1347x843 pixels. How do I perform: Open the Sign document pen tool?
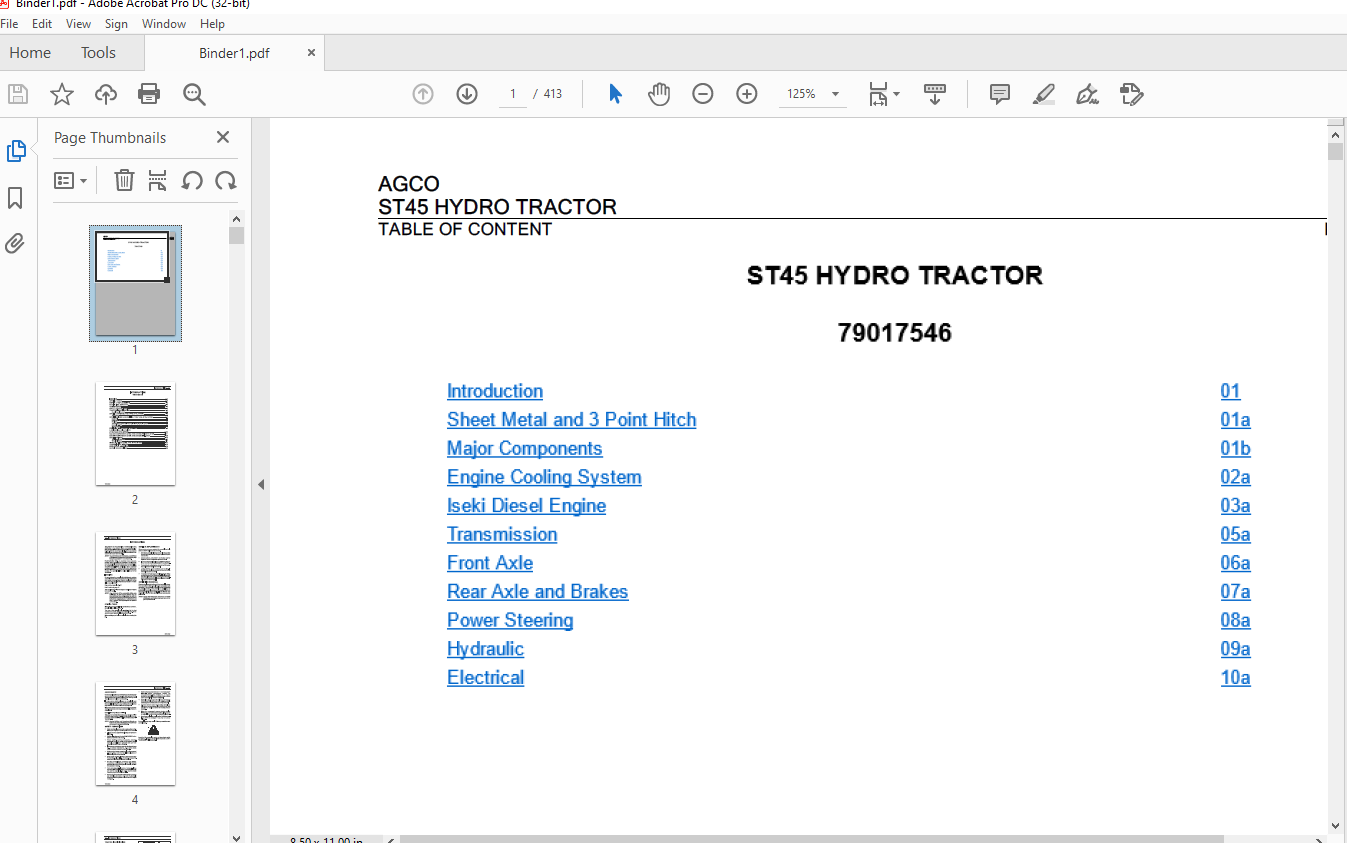[1087, 94]
